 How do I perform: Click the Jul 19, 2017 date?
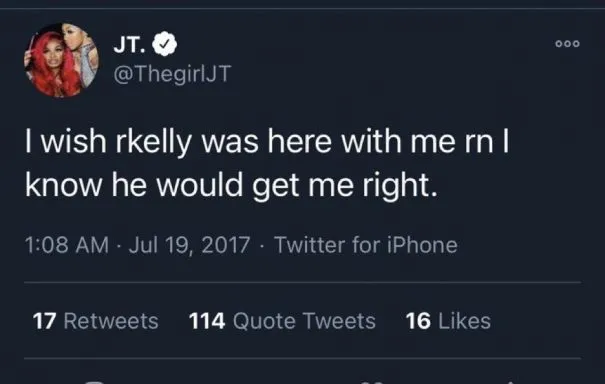pyautogui.click(x=189, y=245)
